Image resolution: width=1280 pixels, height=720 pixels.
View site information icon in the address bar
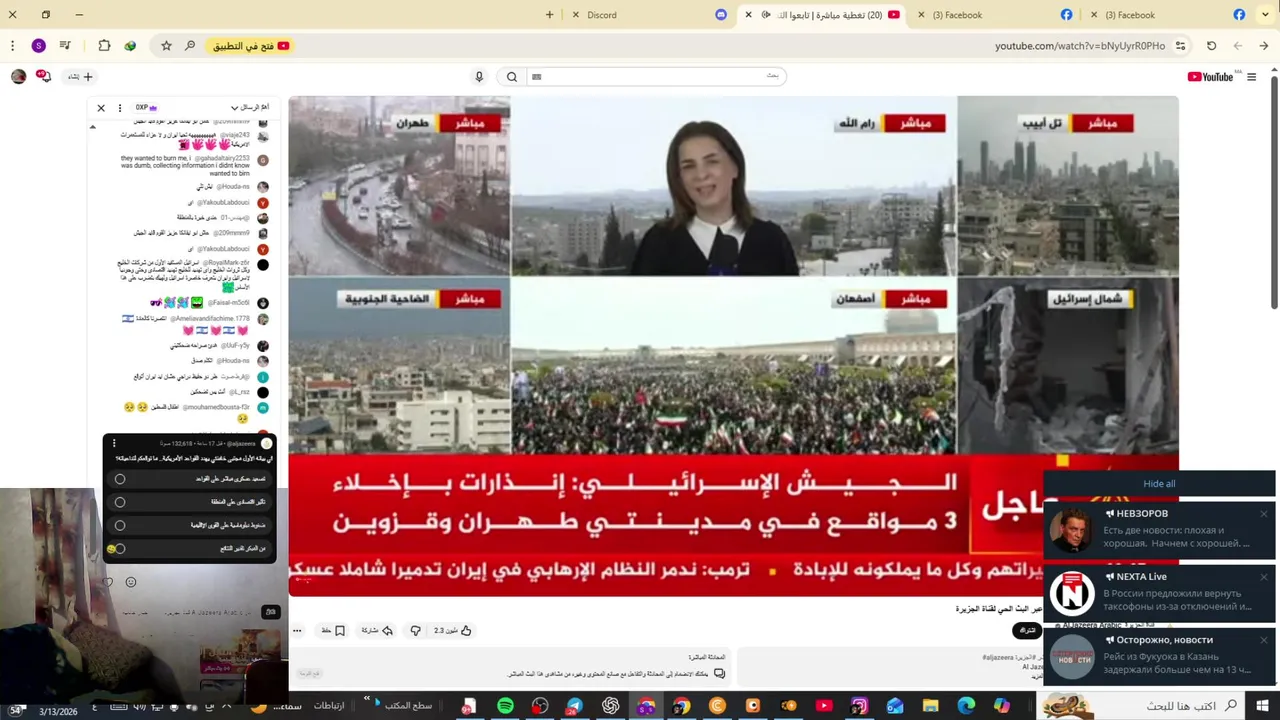(1181, 46)
